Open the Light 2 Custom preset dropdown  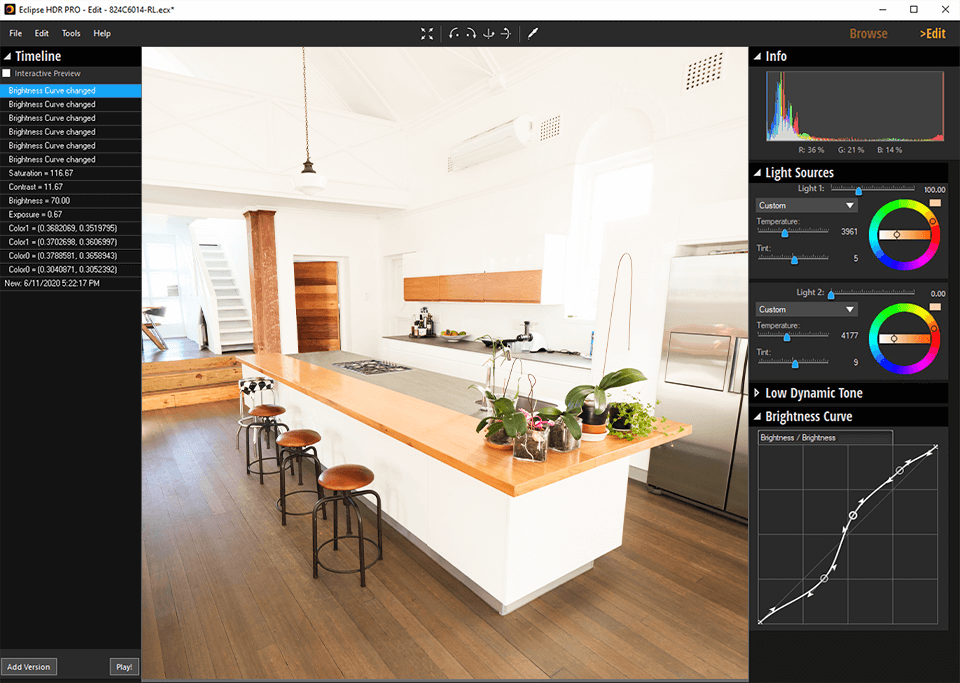pyautogui.click(x=806, y=310)
